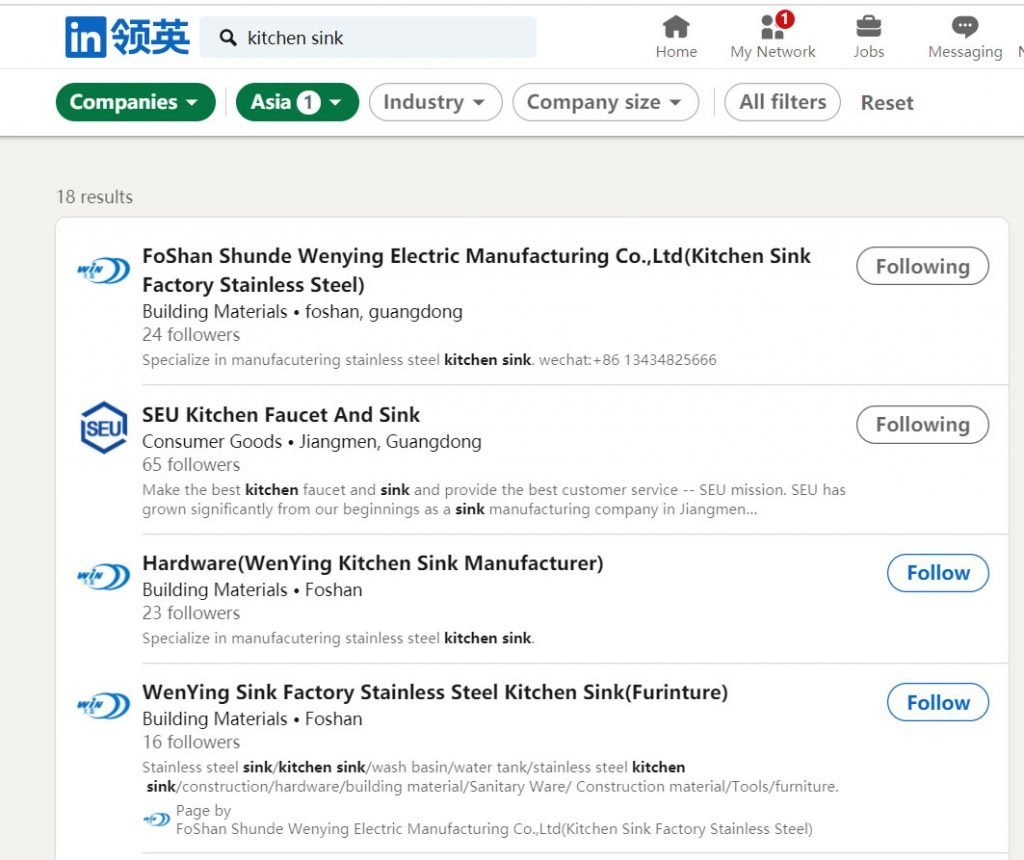The image size is (1024, 860).
Task: Open WenYing Sink Factory Stainless Steel title
Action: [x=435, y=692]
